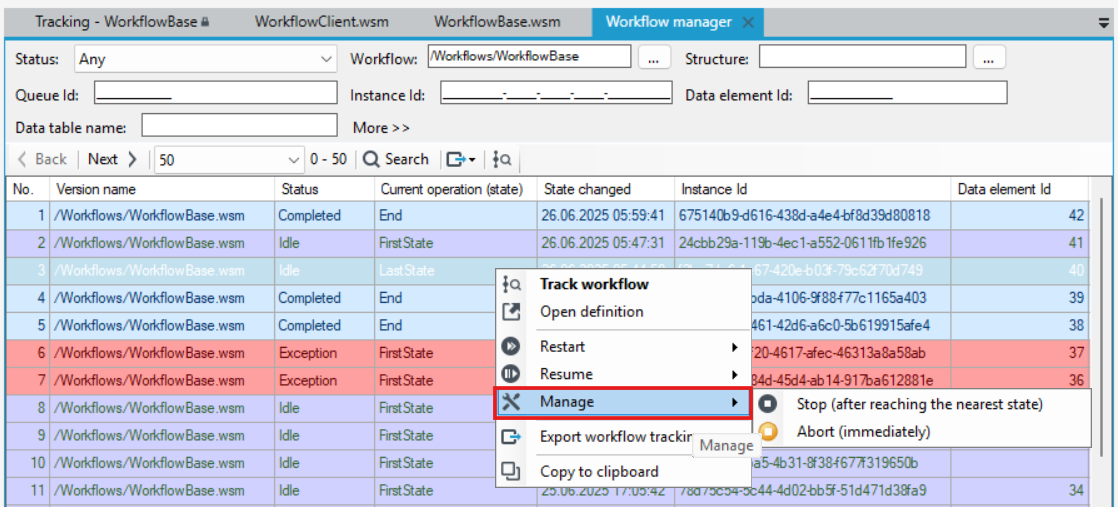Choose Track workflow from context menu

[x=594, y=284]
